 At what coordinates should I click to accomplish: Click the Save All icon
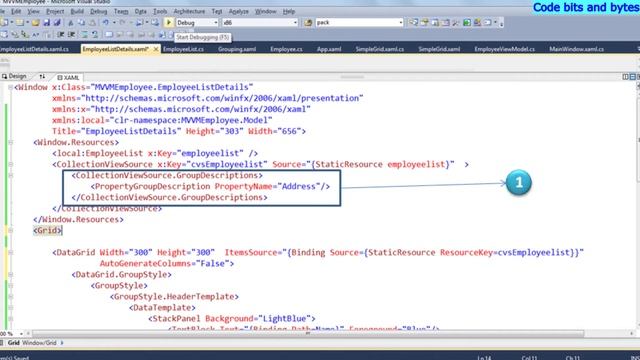tap(57, 22)
